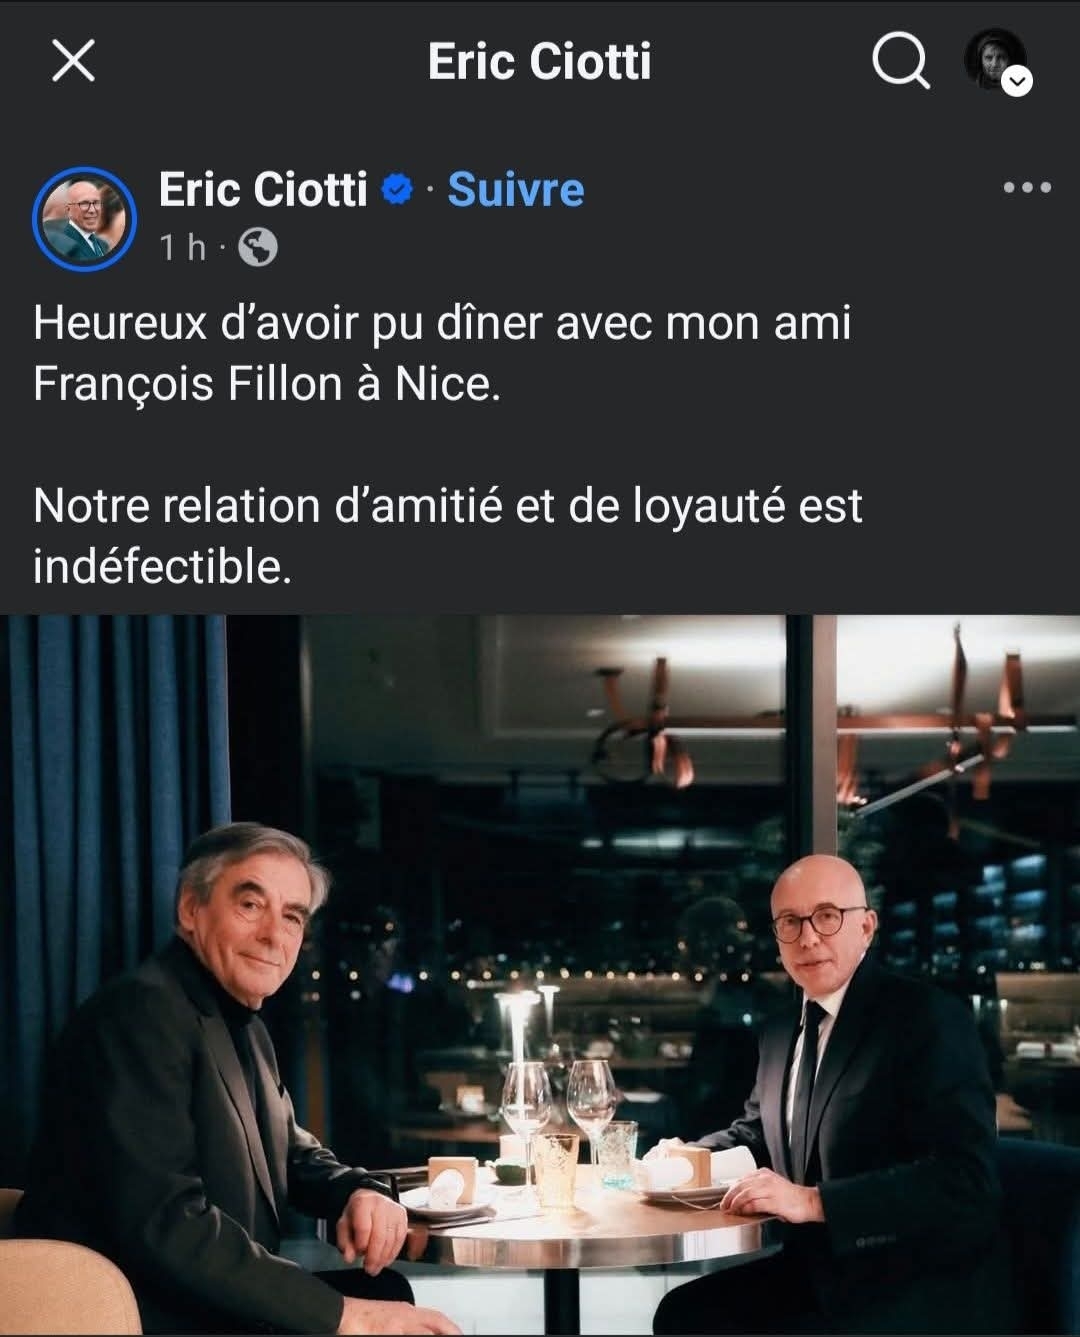Expand the account switcher chevron badge
Image resolution: width=1080 pixels, height=1337 pixels.
click(1017, 82)
